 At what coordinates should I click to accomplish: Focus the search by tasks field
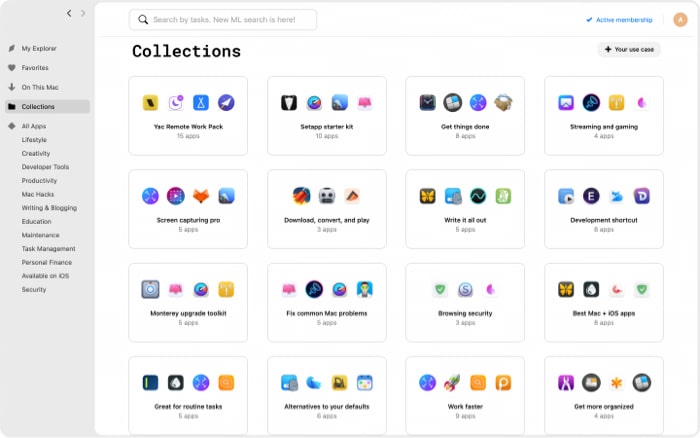(223, 20)
